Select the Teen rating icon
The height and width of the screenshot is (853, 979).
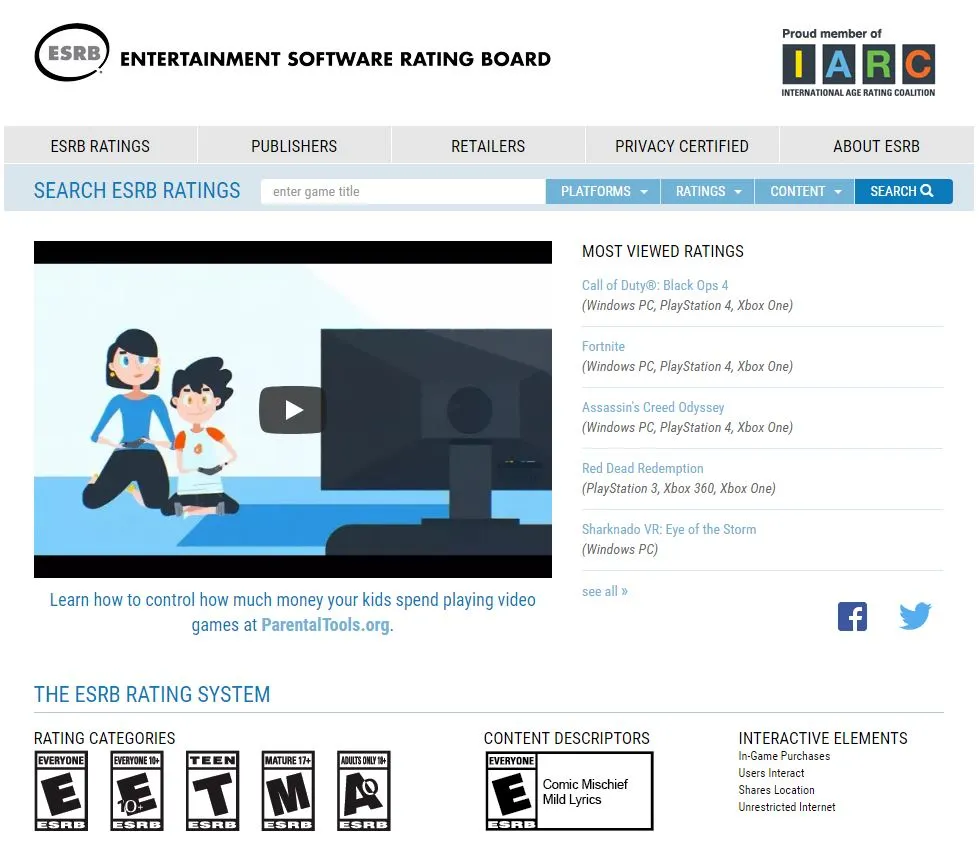(x=212, y=790)
